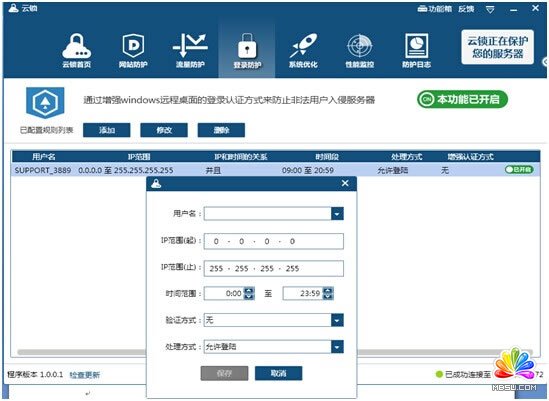549x401 pixels.
Task: Open 系统优化 system optimization tab
Action: [303, 50]
